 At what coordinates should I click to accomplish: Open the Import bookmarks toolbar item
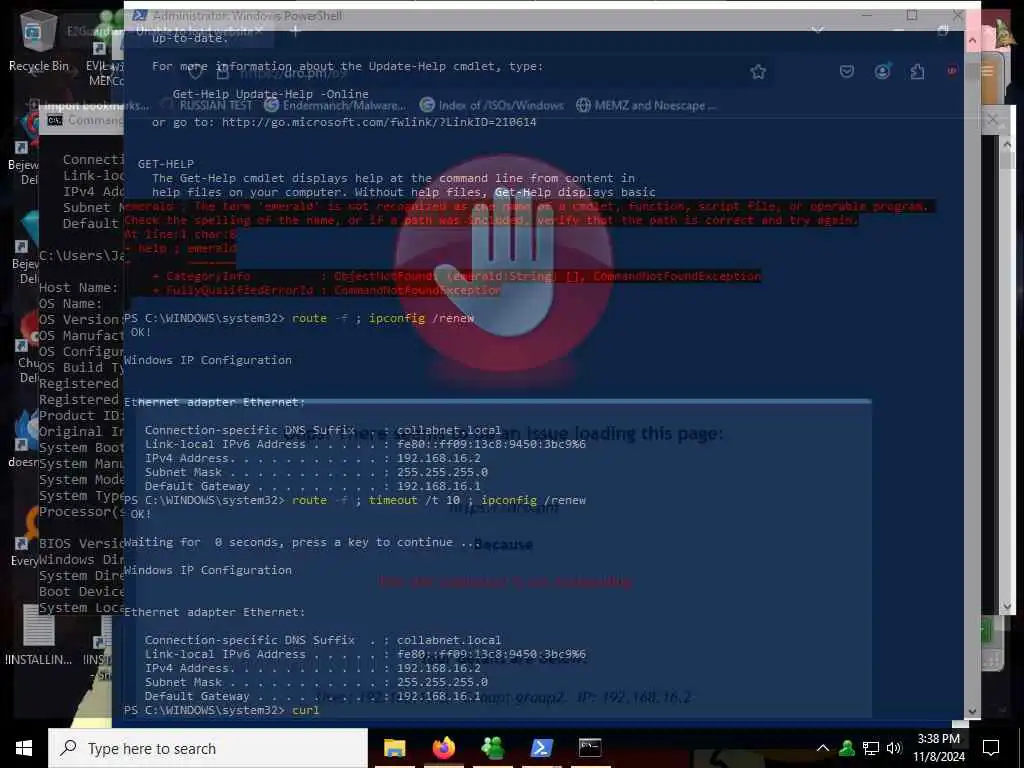[x=89, y=104]
